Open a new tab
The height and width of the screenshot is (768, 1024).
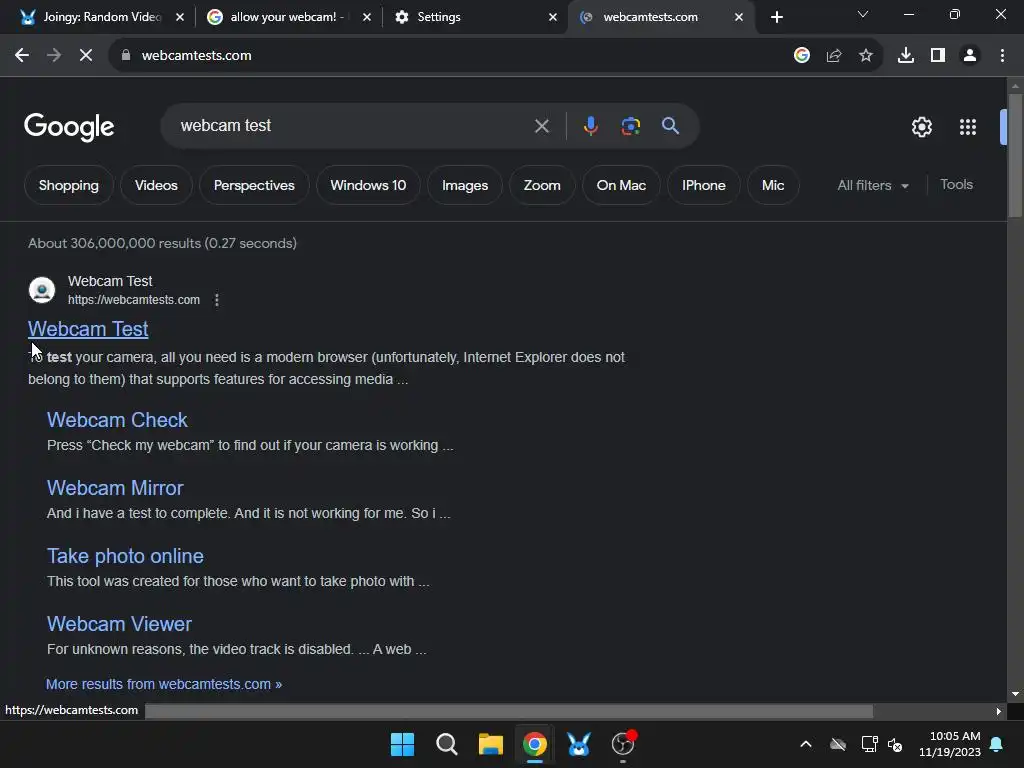tap(776, 17)
